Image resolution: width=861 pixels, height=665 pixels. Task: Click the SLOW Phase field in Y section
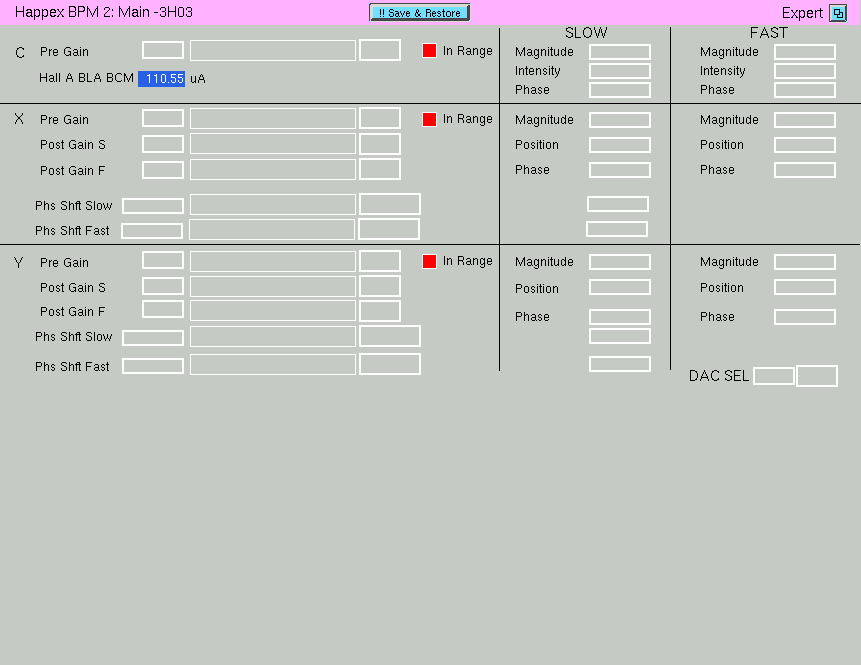click(620, 317)
